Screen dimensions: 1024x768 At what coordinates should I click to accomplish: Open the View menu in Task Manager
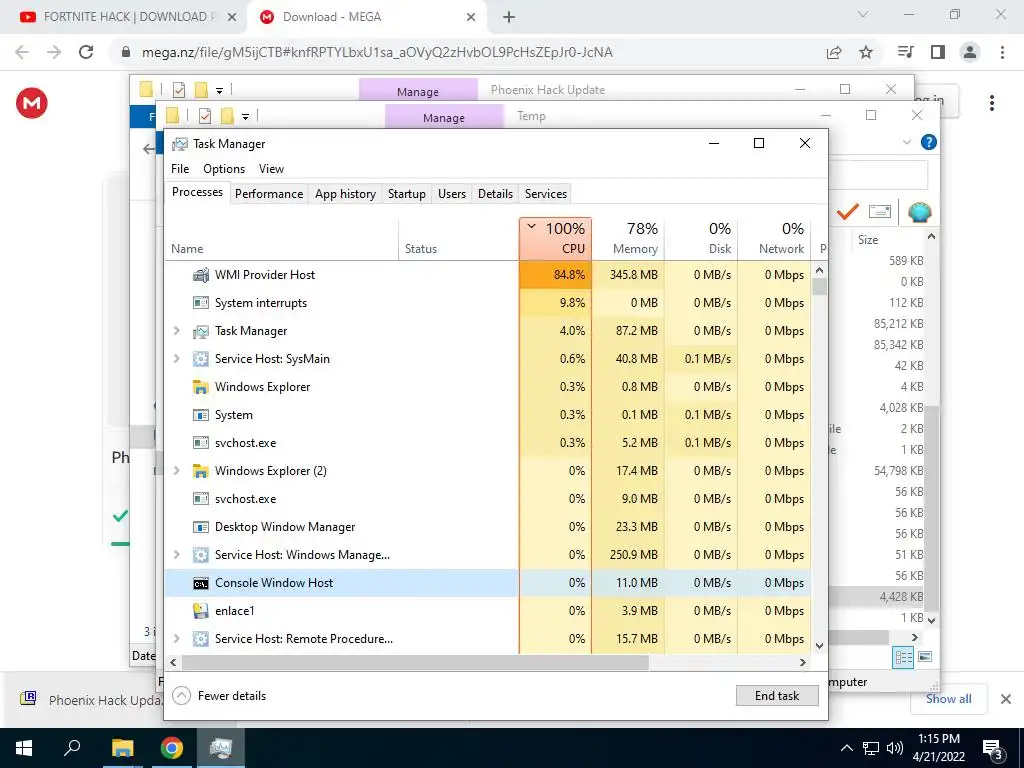(271, 168)
